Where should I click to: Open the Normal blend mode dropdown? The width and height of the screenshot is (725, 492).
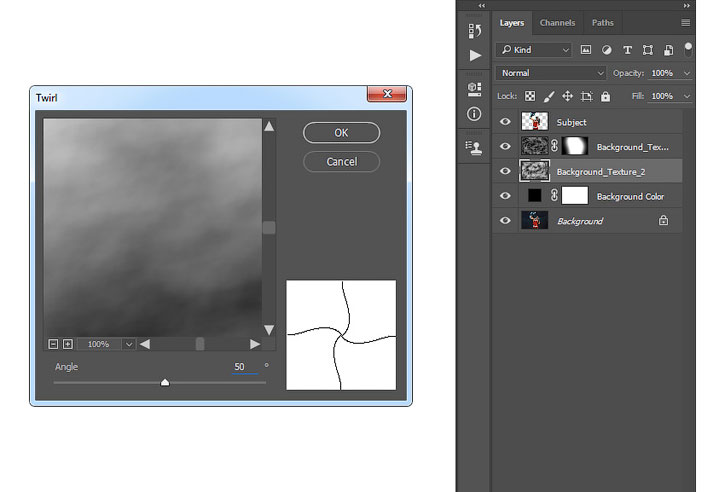(551, 73)
